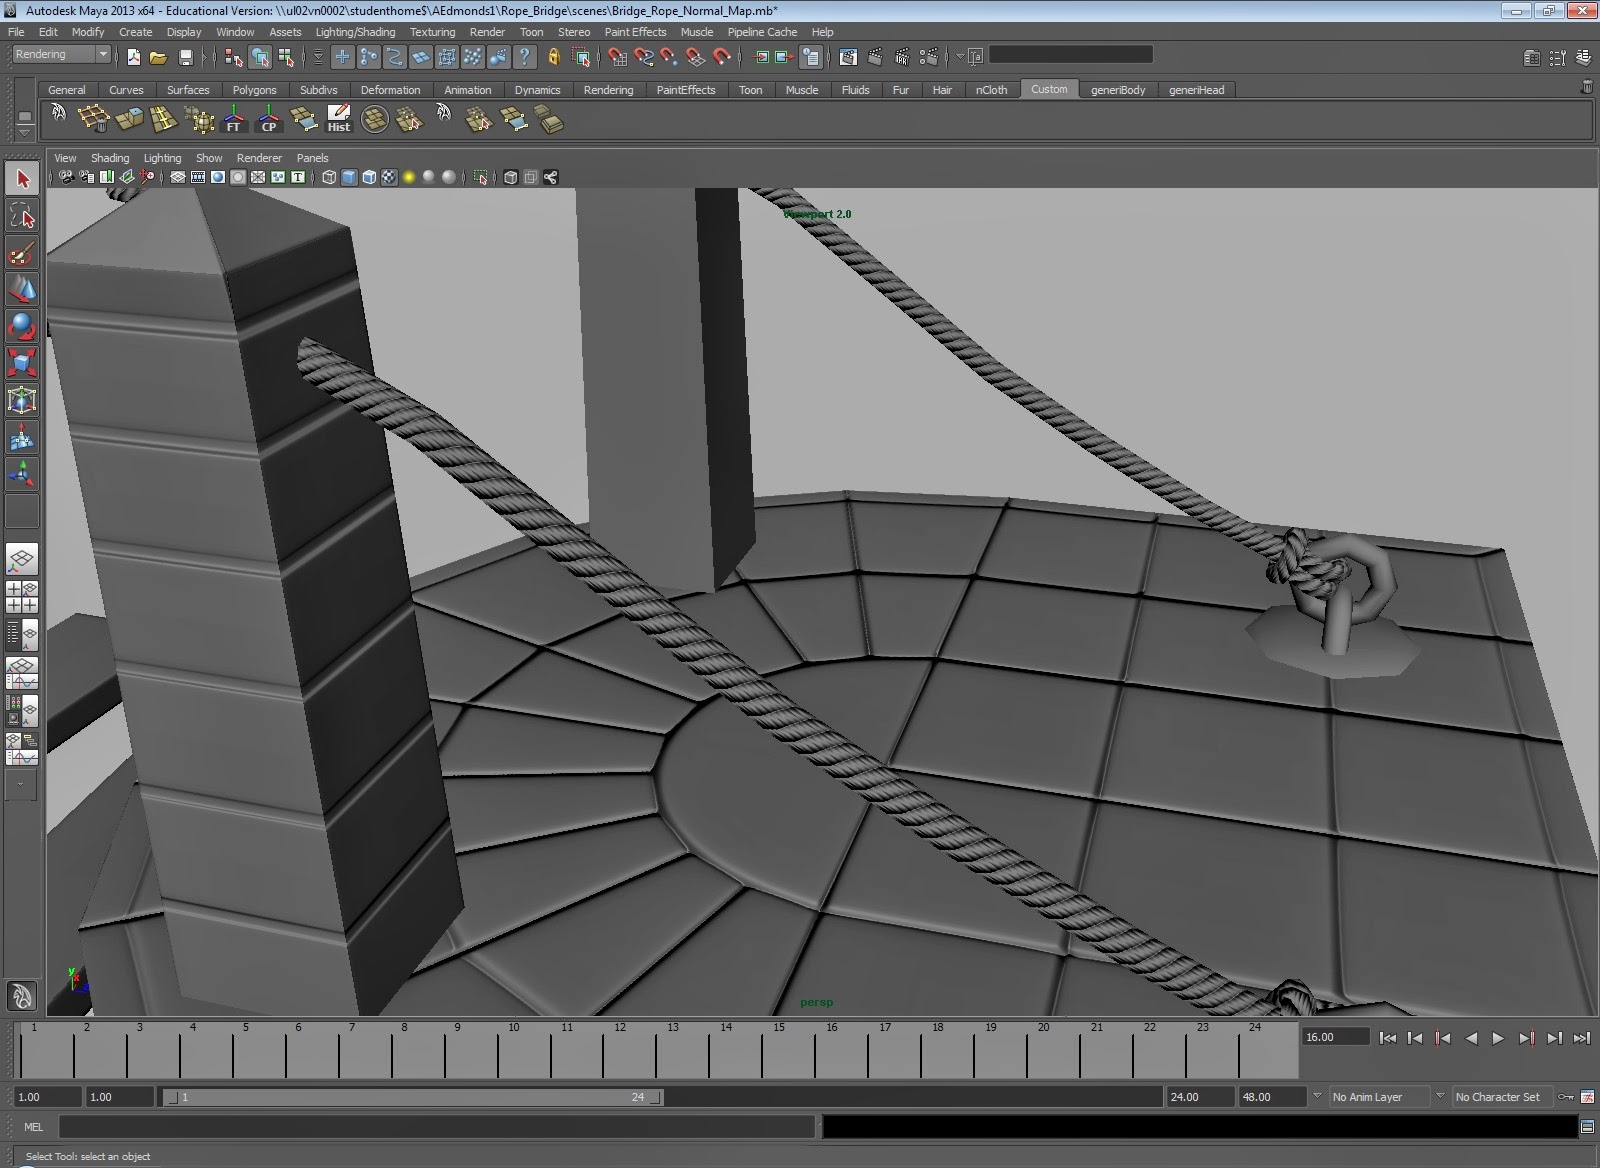Open the Lighting/Shading menu
1600x1168 pixels.
point(355,32)
